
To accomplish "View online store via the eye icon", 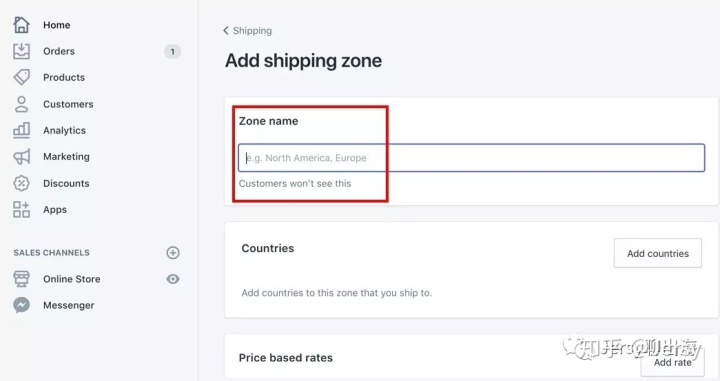I will coord(173,279).
